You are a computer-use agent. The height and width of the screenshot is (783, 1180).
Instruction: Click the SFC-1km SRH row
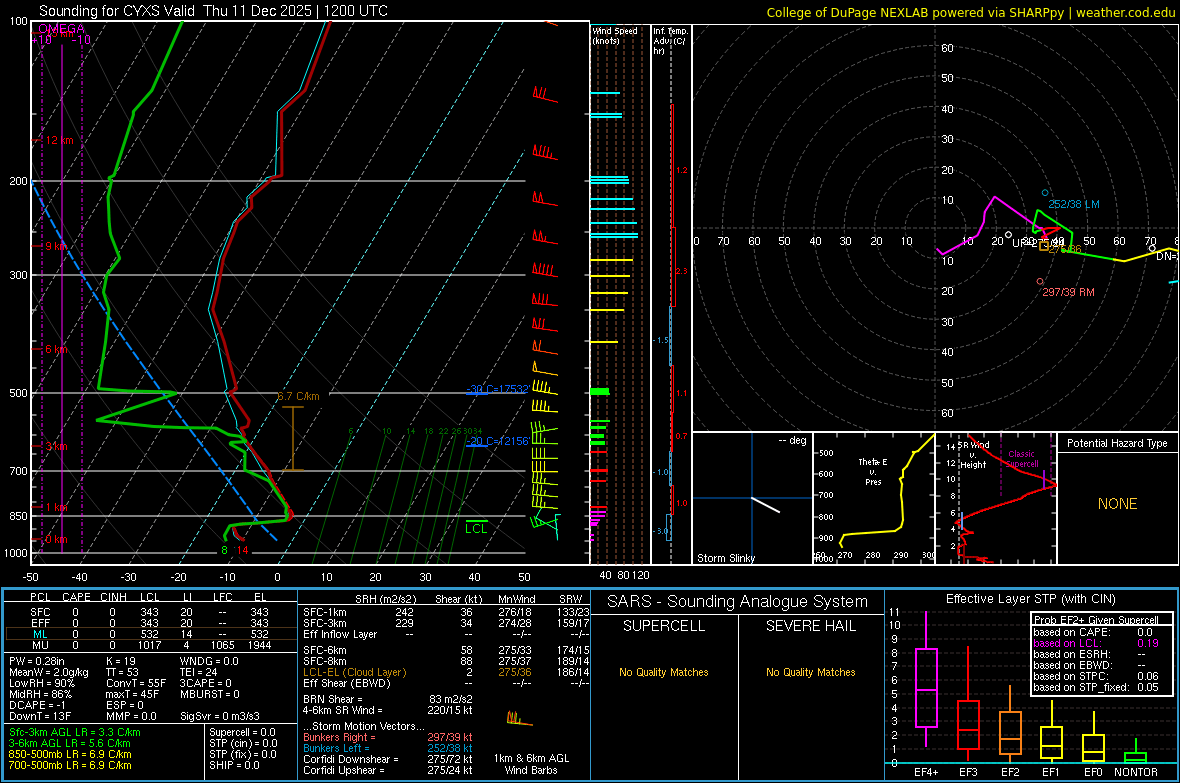(x=446, y=612)
